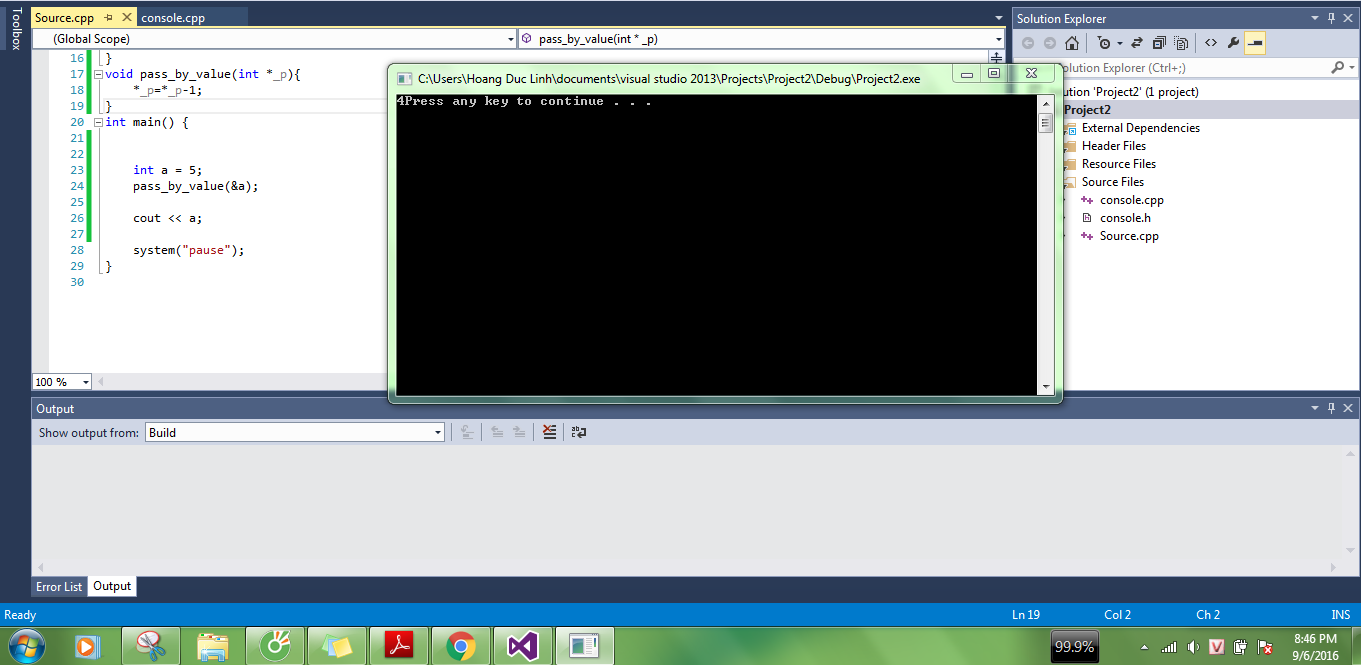Screen dimensions: 1361x665
Task: Switch to the Error List tab
Action: 59,587
